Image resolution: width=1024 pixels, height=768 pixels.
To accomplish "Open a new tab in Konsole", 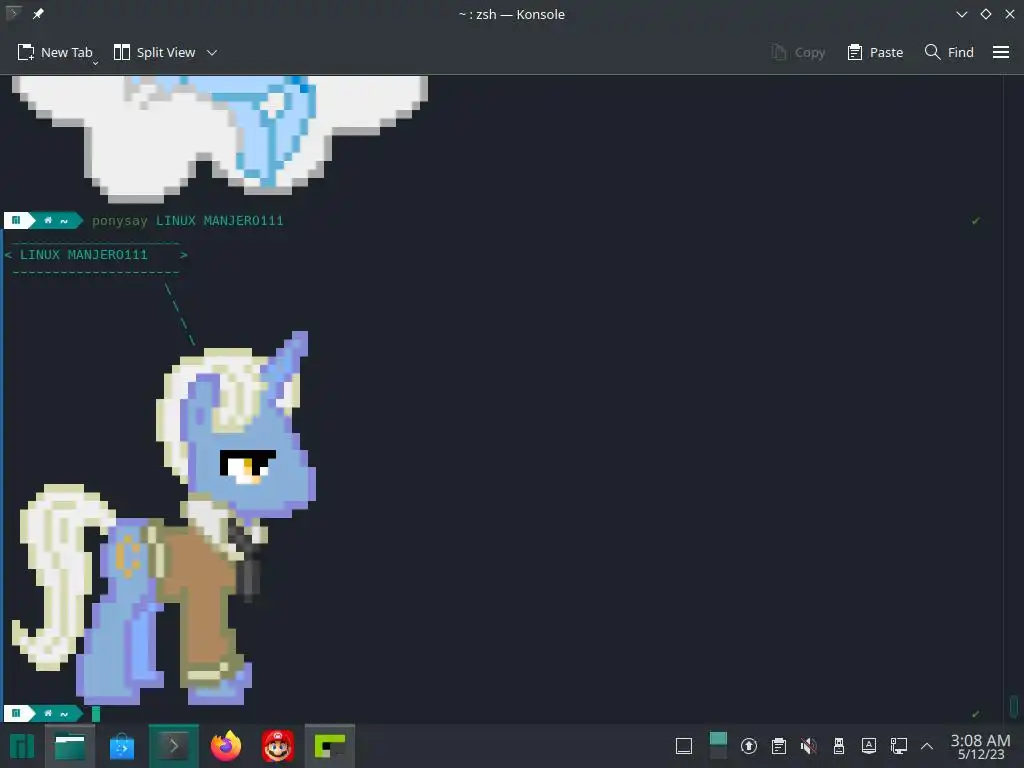I will pyautogui.click(x=54, y=52).
